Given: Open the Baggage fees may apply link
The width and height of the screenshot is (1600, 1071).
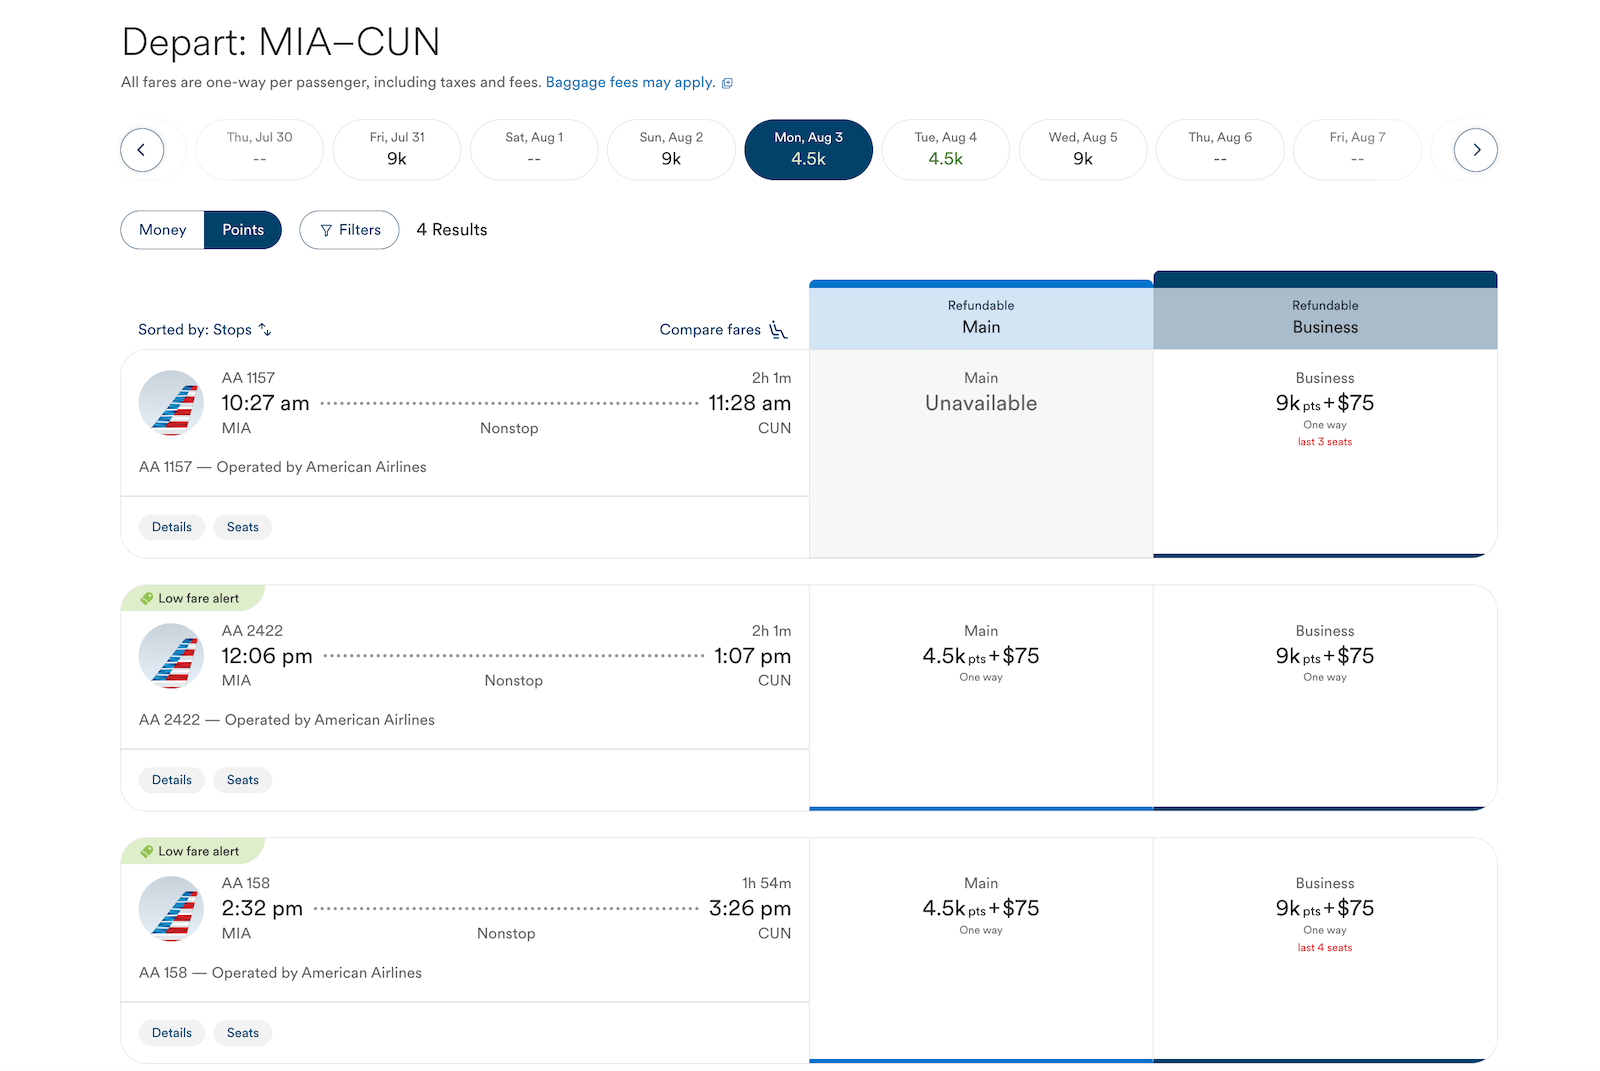Looking at the screenshot, I should pos(630,83).
